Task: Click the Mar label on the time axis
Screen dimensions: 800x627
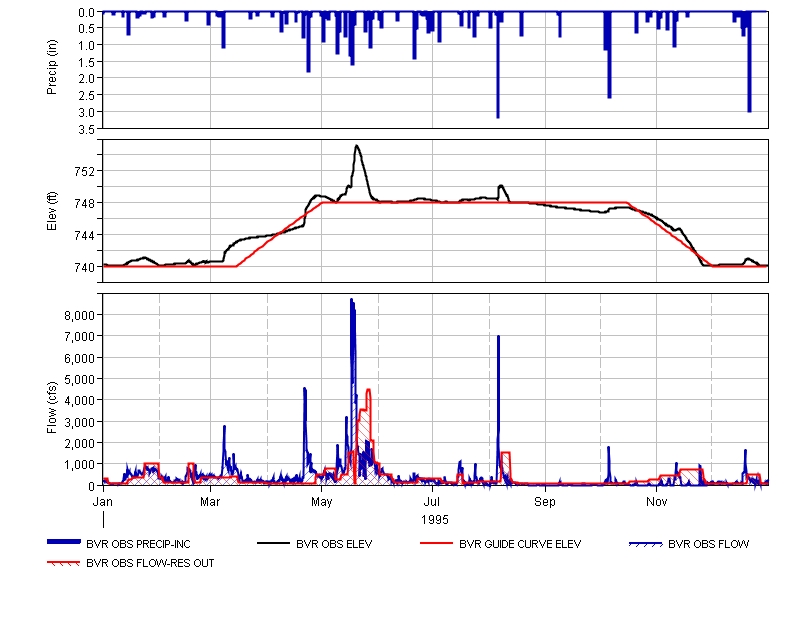Action: (x=211, y=500)
